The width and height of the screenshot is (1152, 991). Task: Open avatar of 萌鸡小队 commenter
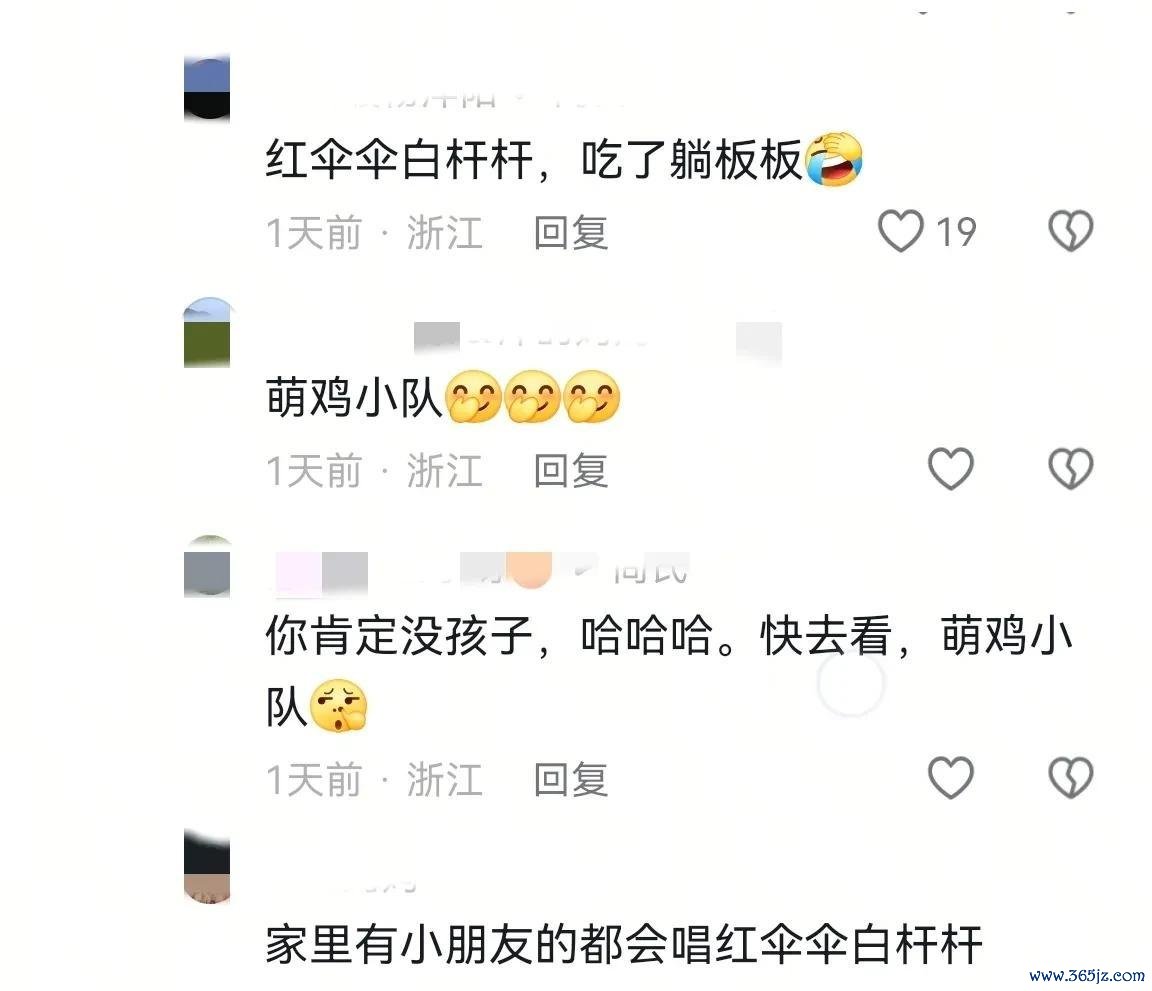click(x=206, y=332)
